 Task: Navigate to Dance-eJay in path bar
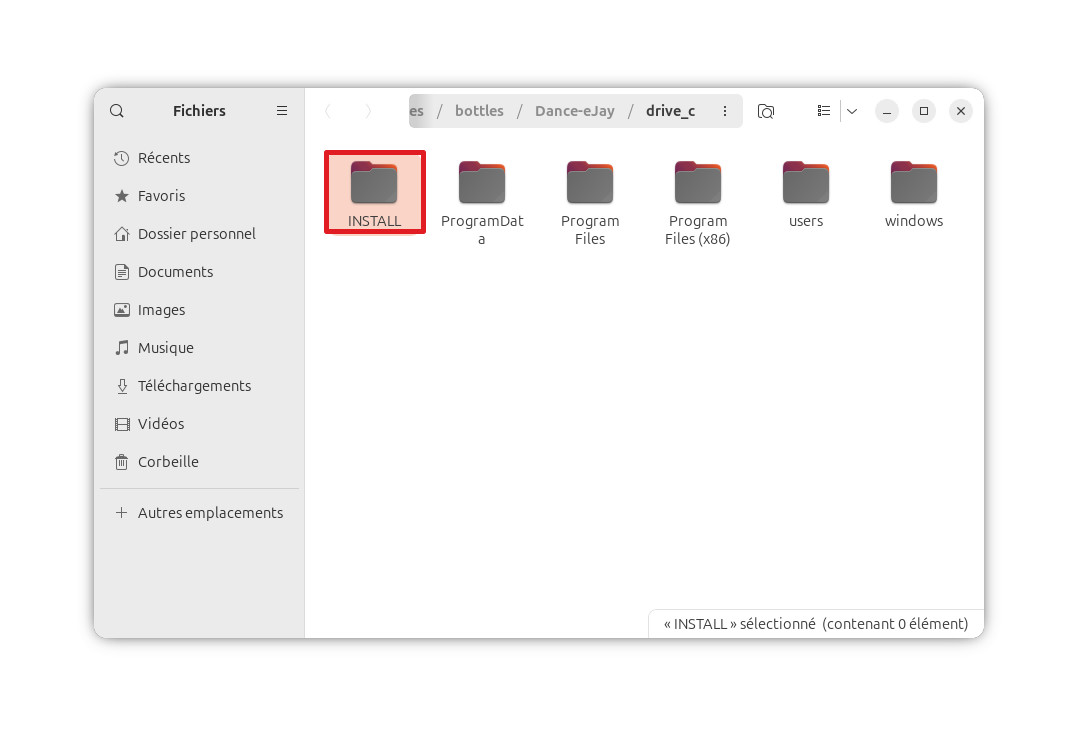(575, 111)
